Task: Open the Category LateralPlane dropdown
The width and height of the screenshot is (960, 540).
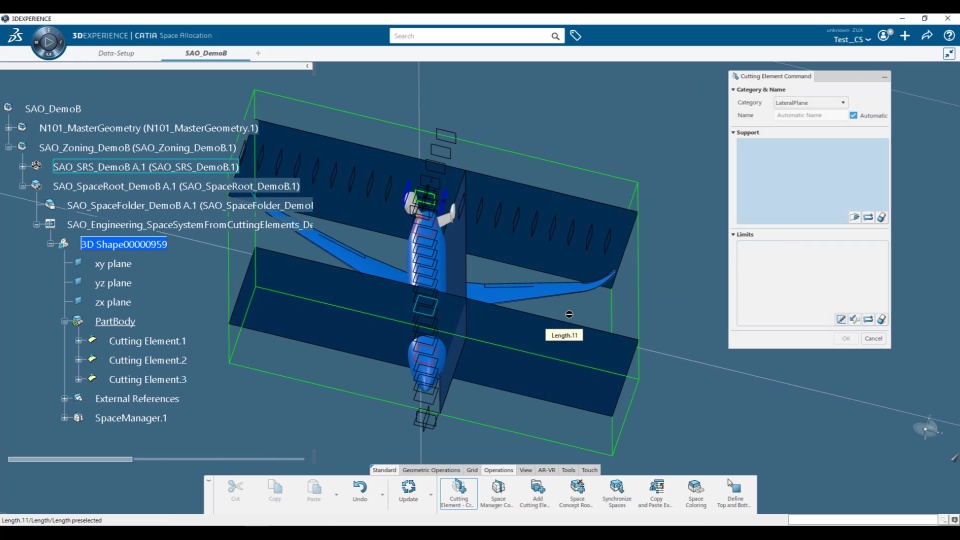Action: pyautogui.click(x=810, y=102)
